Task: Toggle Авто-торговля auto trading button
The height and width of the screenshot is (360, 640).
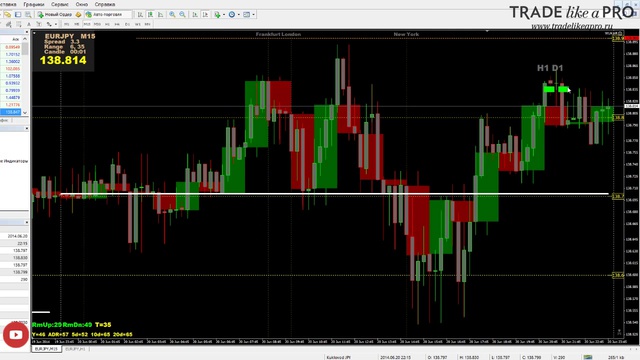Action: point(108,14)
